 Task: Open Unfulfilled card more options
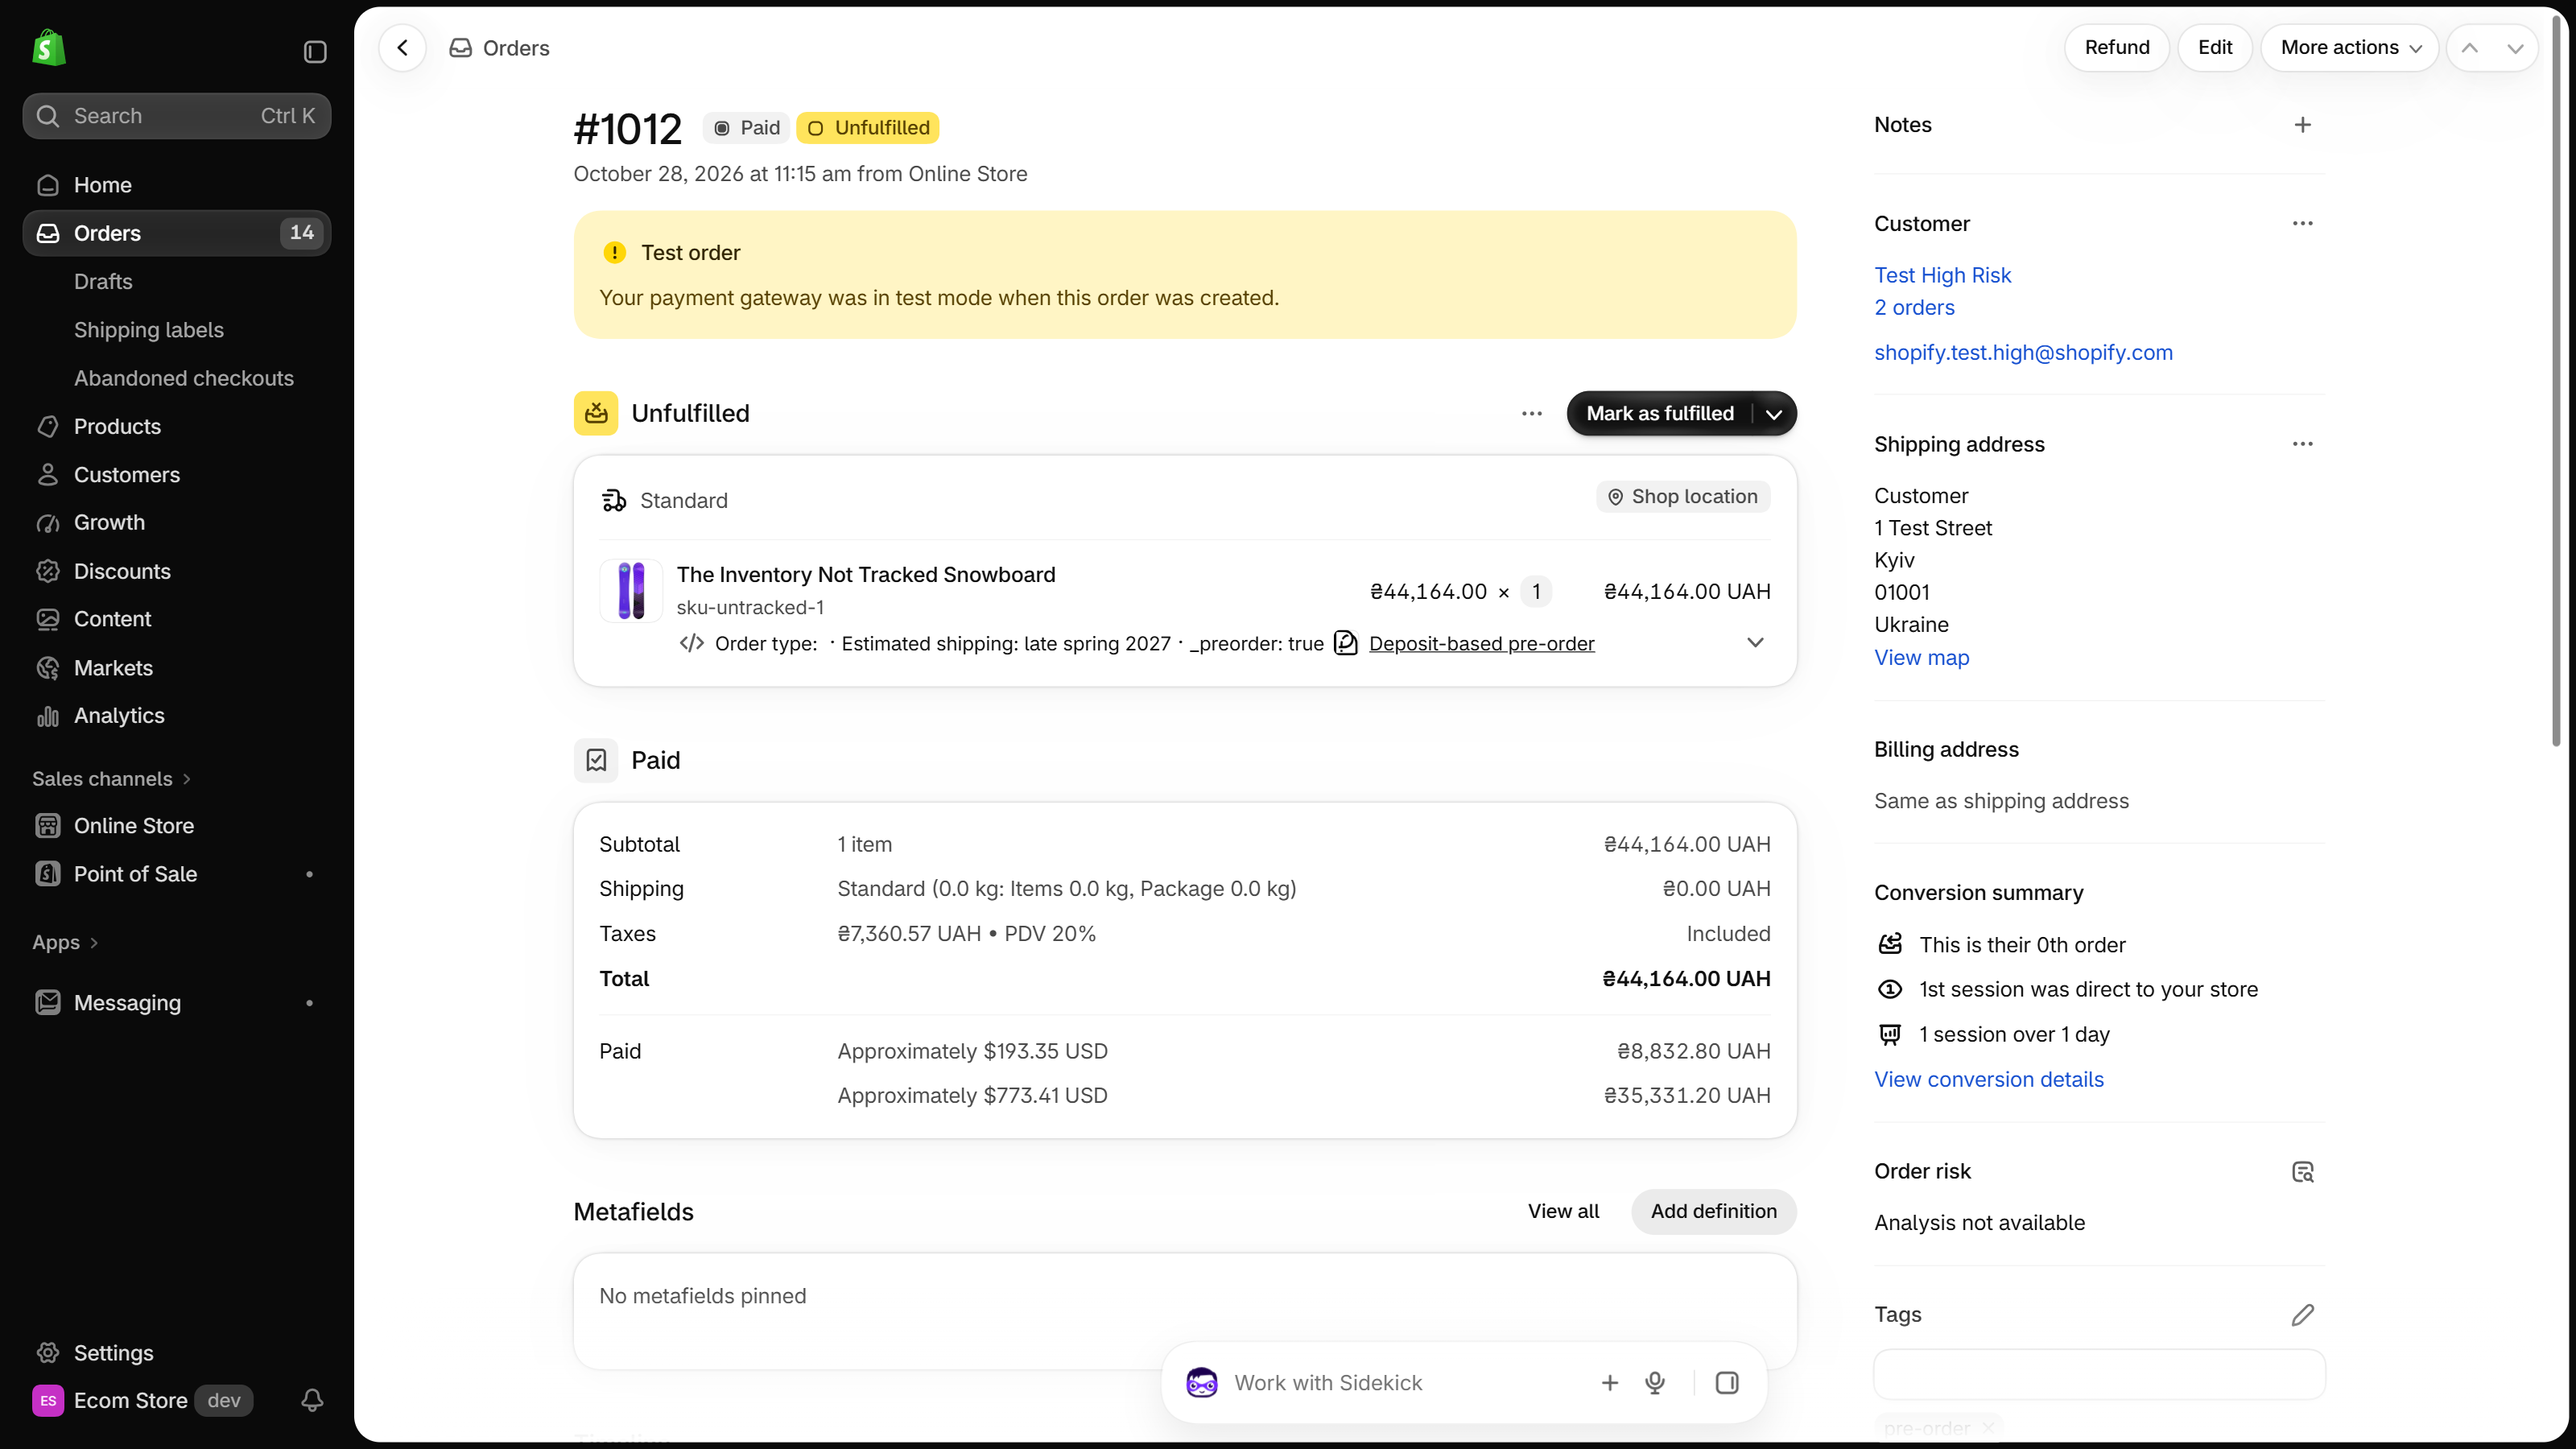(x=1532, y=413)
